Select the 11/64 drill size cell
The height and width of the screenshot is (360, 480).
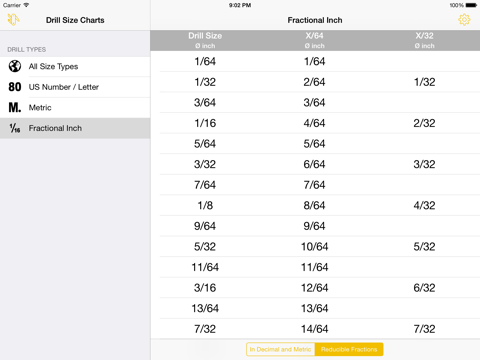205,267
